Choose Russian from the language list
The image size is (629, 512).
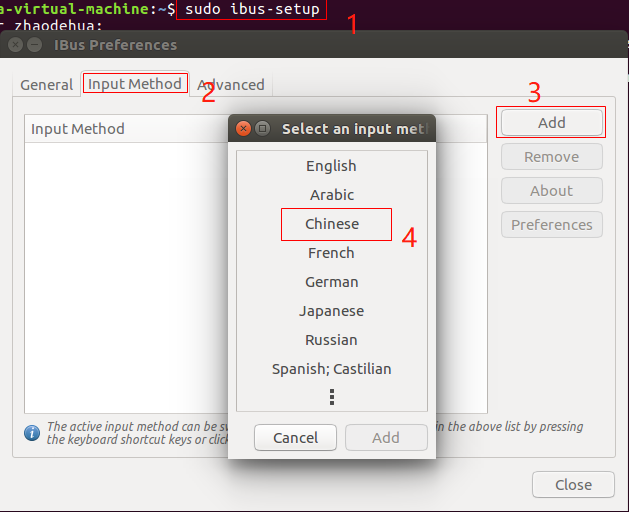tap(331, 340)
